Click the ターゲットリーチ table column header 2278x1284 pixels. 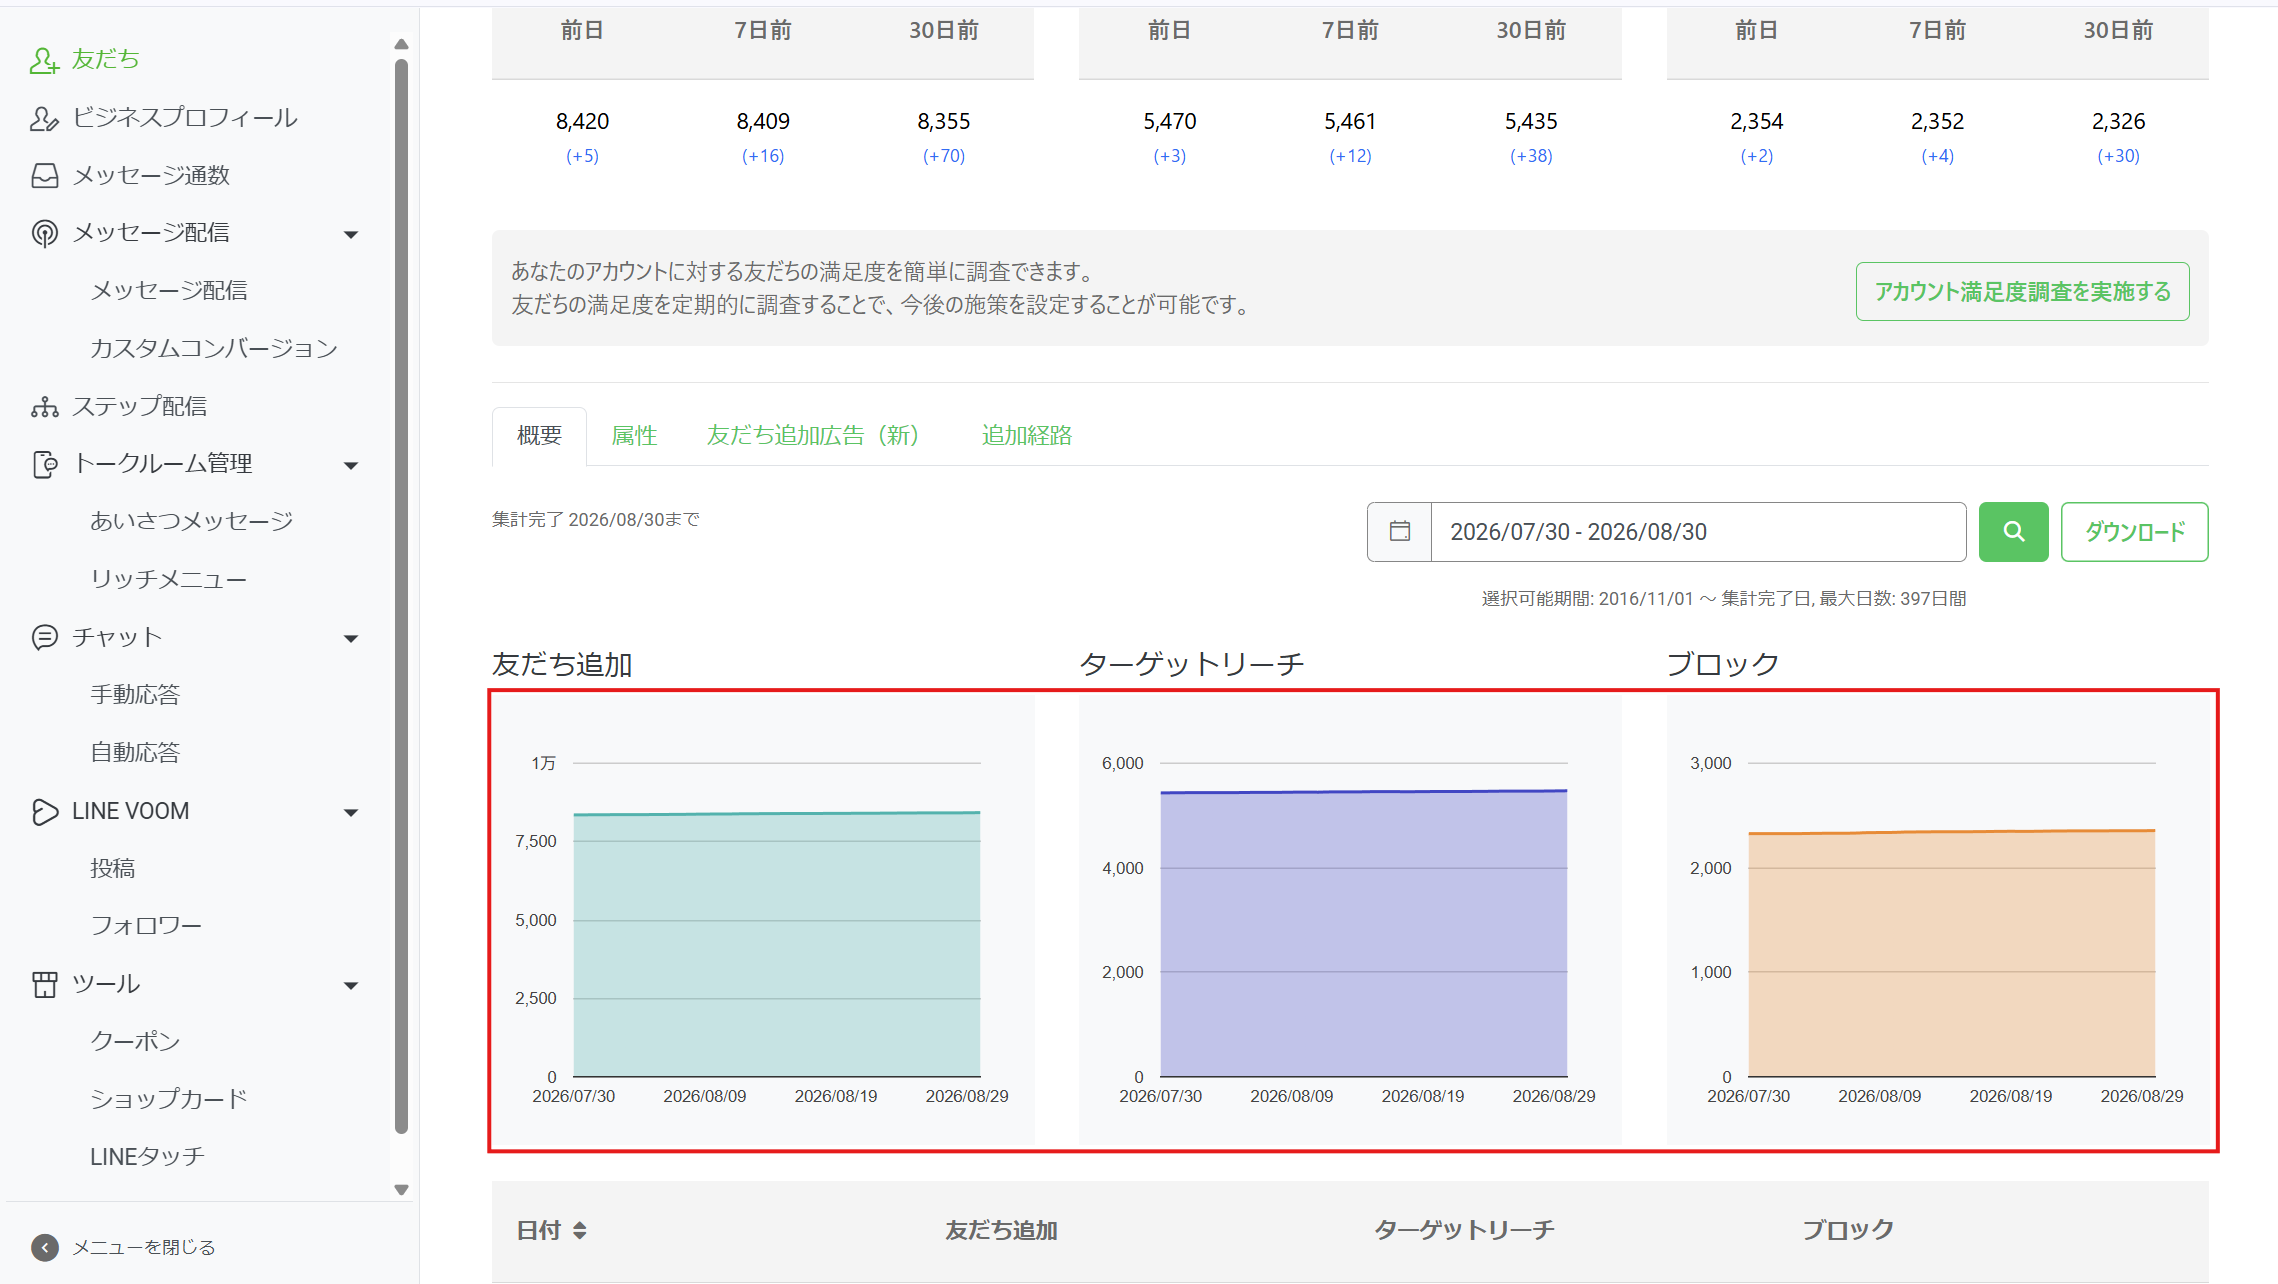click(1464, 1230)
